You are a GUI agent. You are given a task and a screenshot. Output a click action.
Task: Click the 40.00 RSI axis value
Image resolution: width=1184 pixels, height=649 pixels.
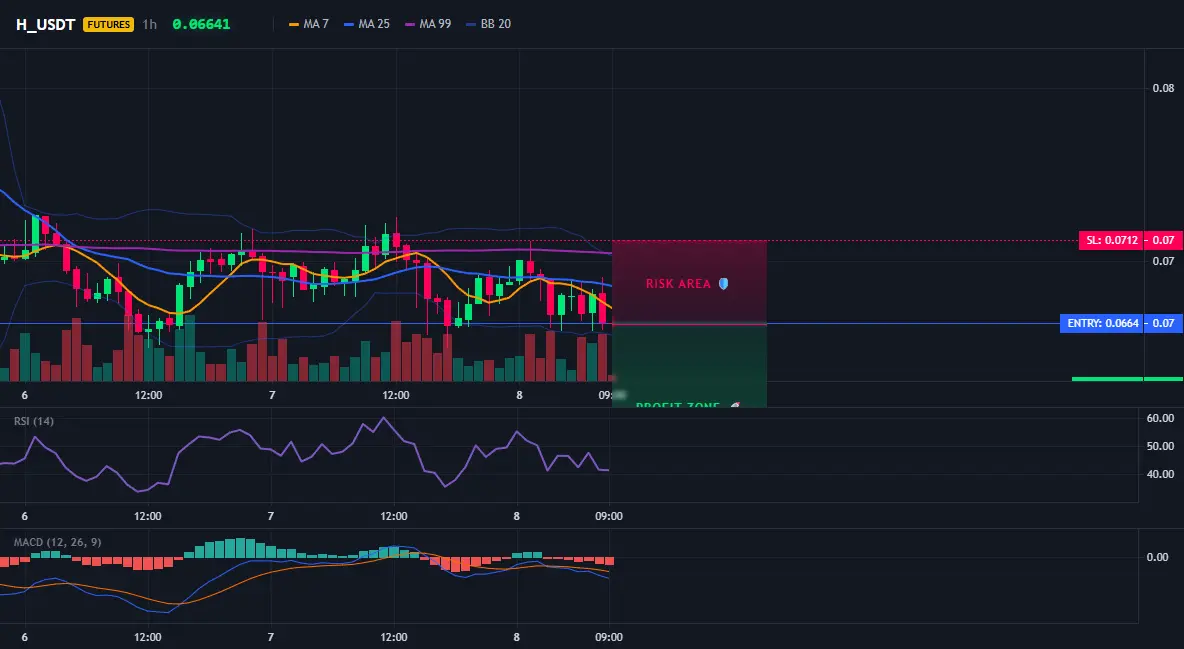pyautogui.click(x=1161, y=474)
